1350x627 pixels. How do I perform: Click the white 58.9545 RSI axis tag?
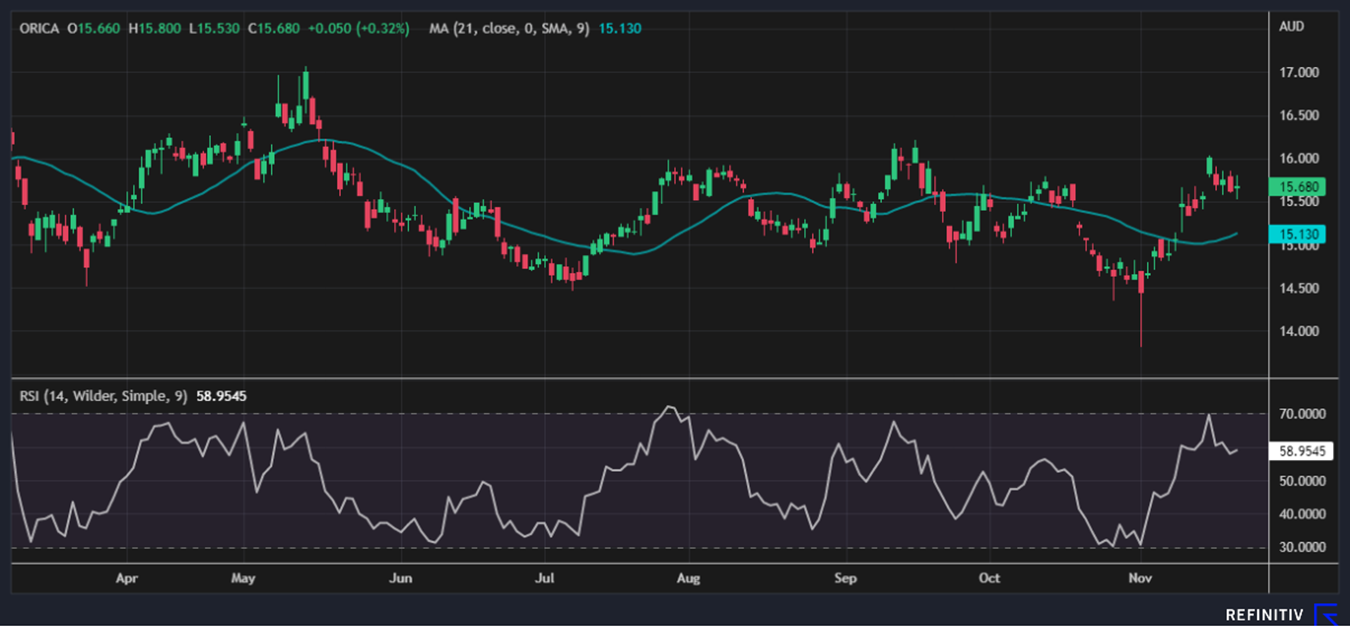[x=1300, y=451]
